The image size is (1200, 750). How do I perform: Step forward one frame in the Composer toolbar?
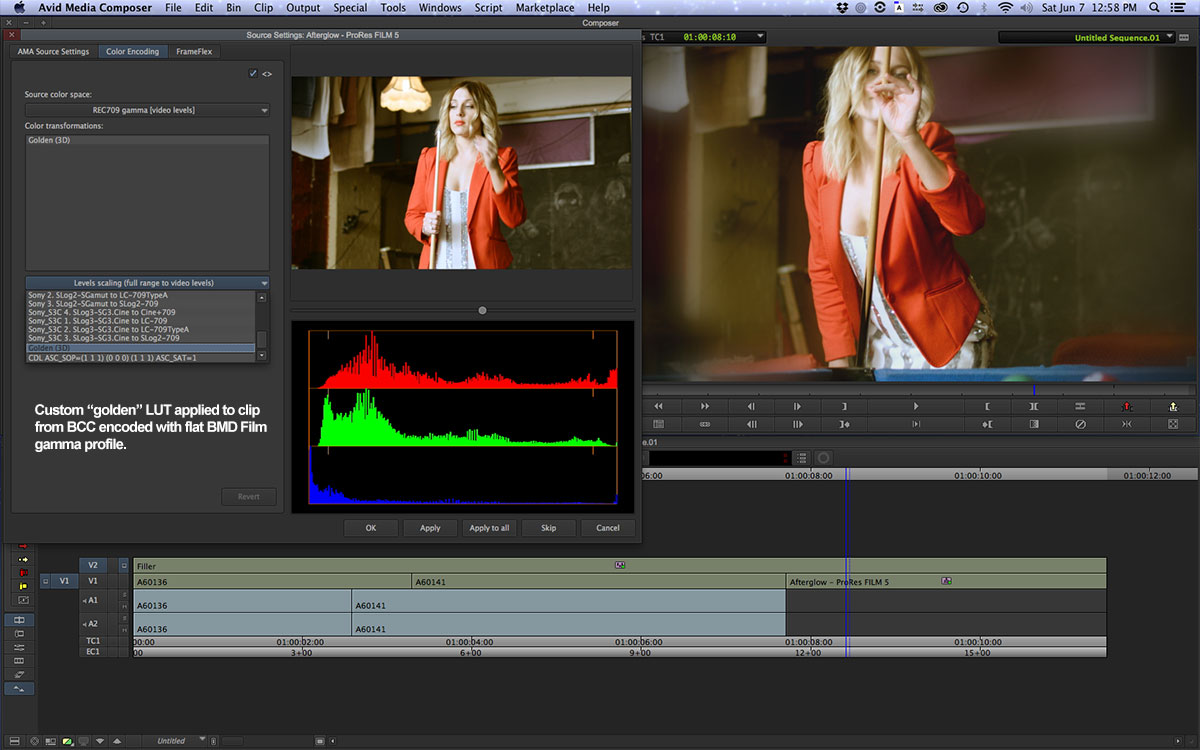click(x=797, y=406)
